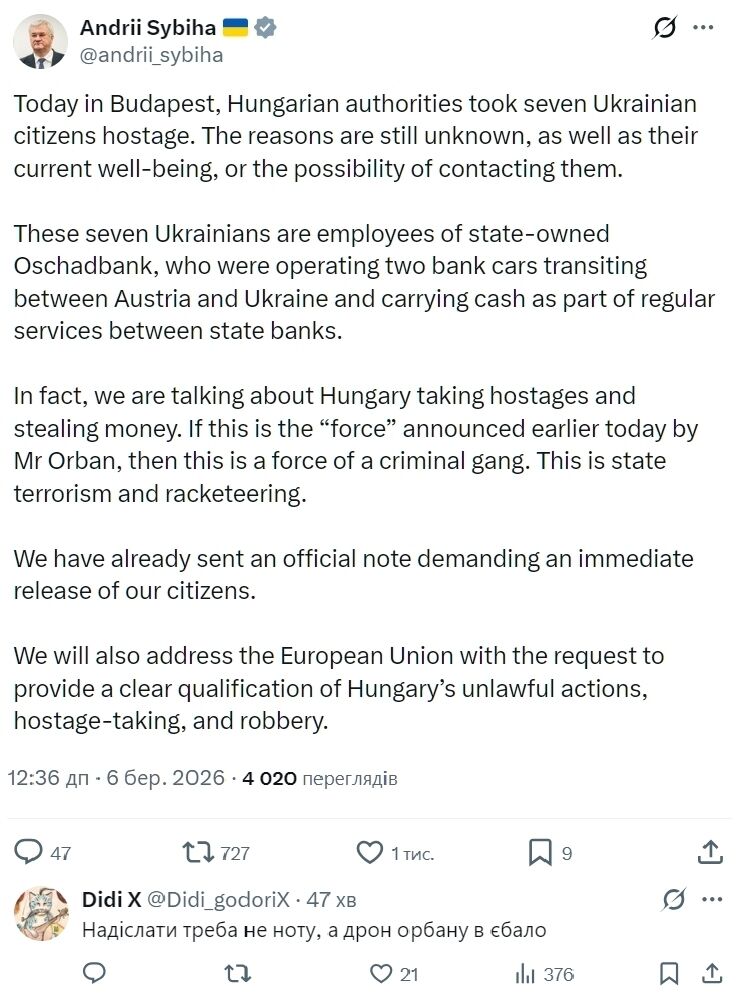Reply to Didi X's comment

(x=94, y=972)
